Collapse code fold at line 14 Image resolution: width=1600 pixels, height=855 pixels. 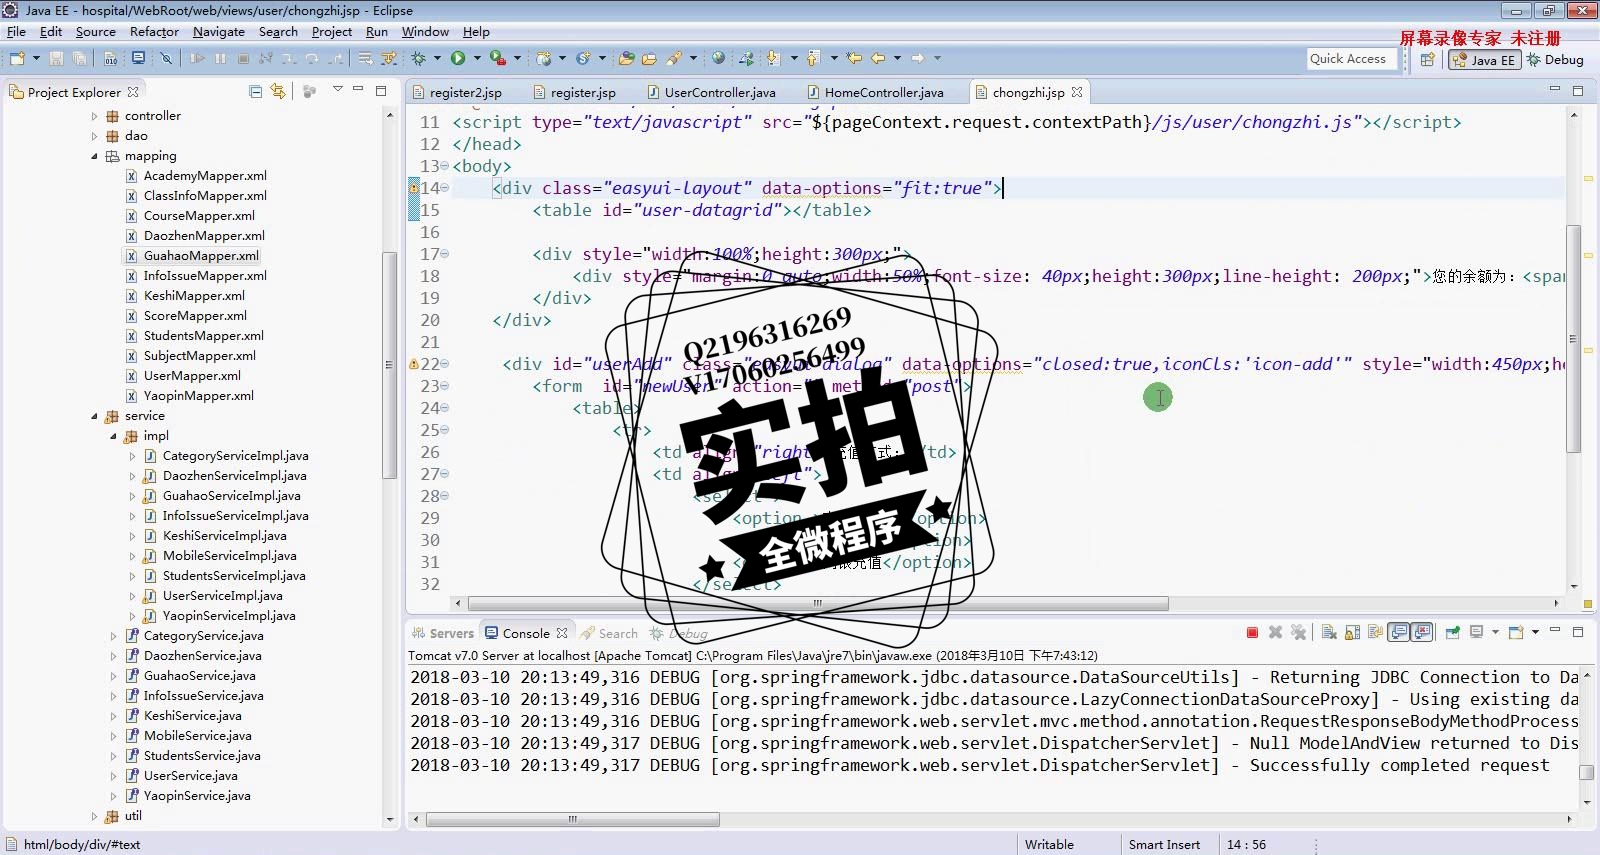(x=445, y=188)
